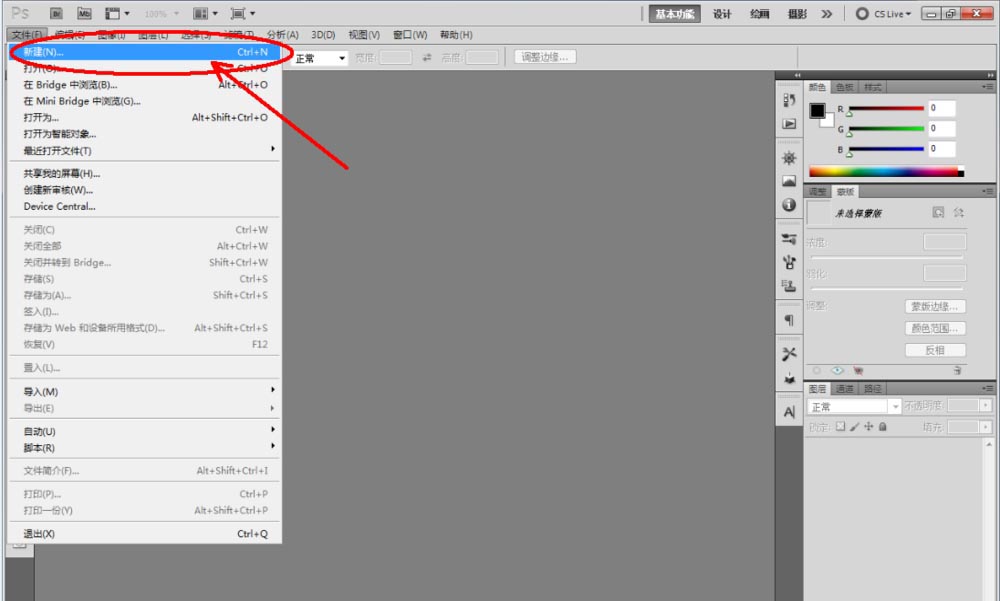This screenshot has width=1000, height=601.
Task: Choose 退出(X) from the File menu
Action: (x=144, y=533)
